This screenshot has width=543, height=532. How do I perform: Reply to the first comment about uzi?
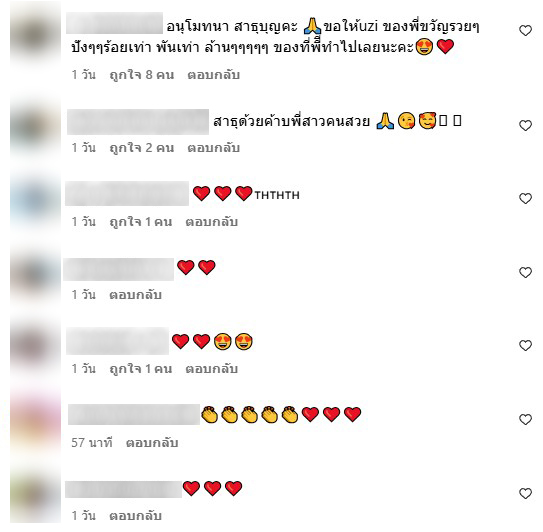pos(213,75)
